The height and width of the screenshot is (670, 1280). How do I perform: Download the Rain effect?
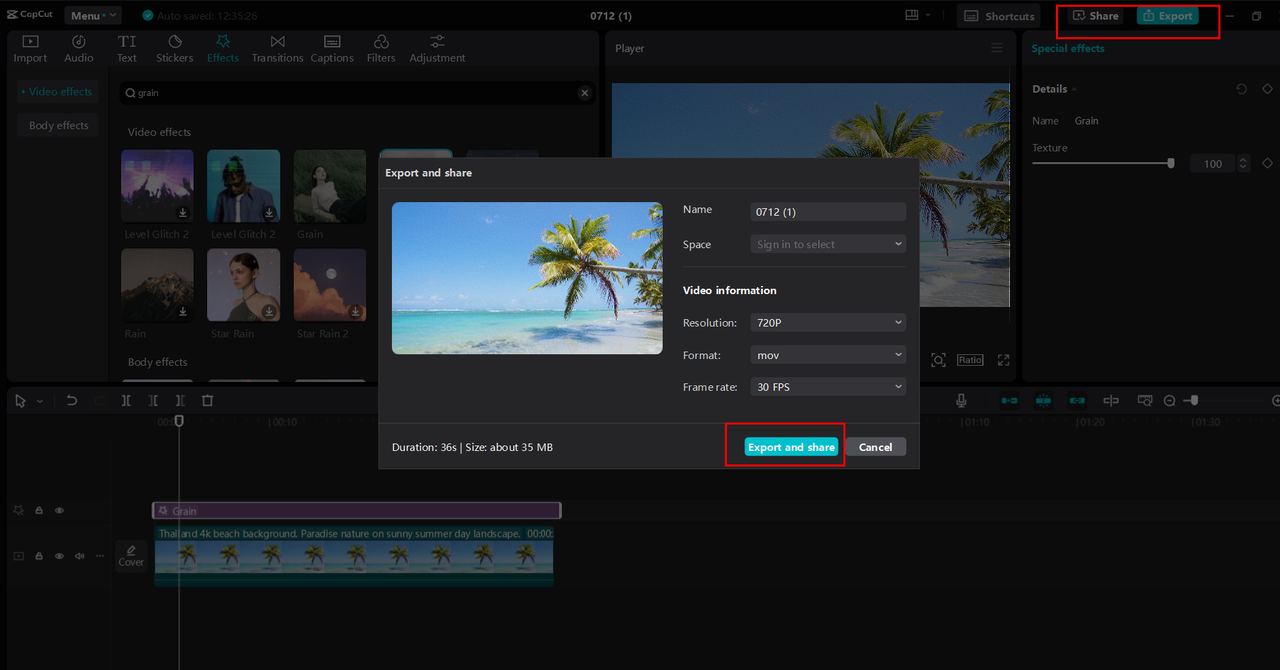[183, 312]
